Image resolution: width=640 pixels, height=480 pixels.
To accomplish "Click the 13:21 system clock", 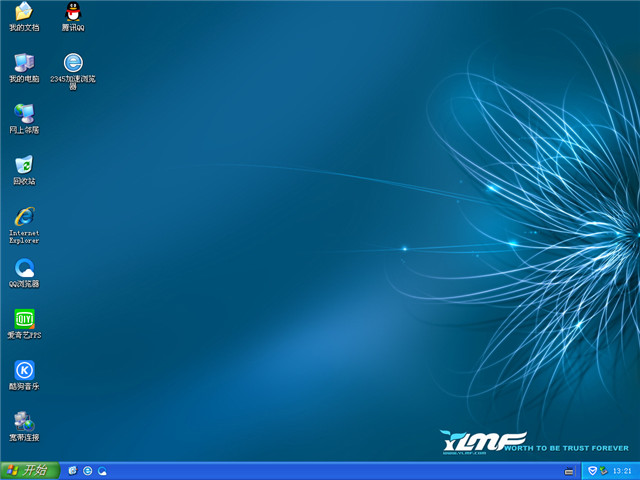I will click(621, 470).
